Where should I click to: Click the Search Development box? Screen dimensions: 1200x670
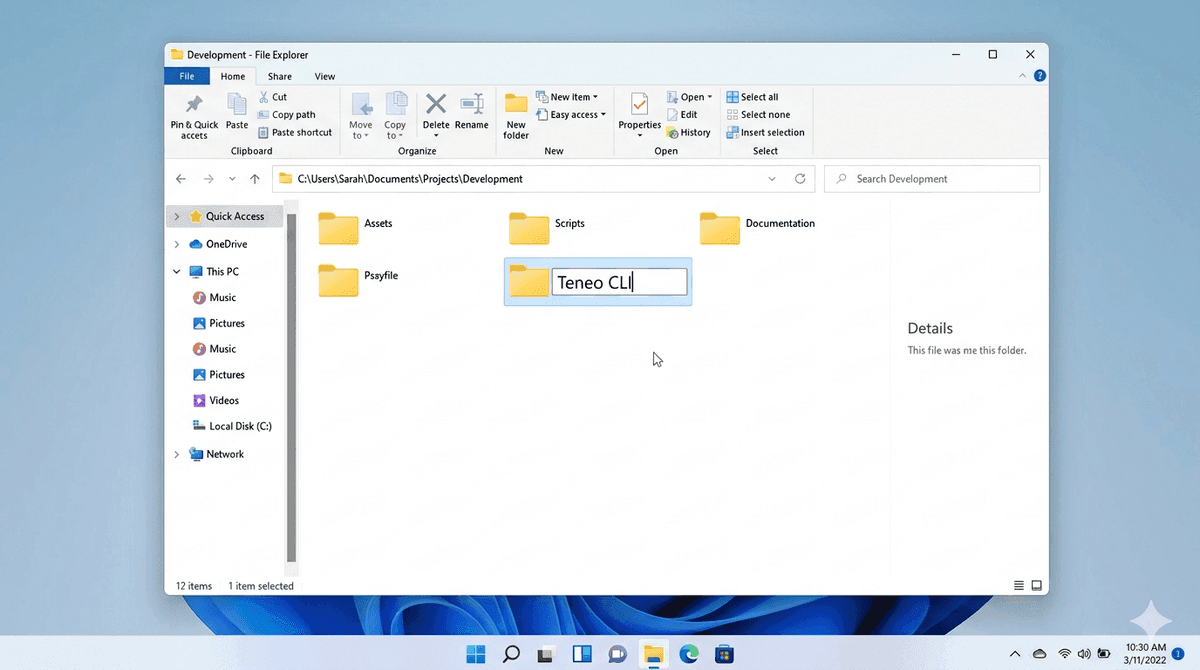(930, 178)
